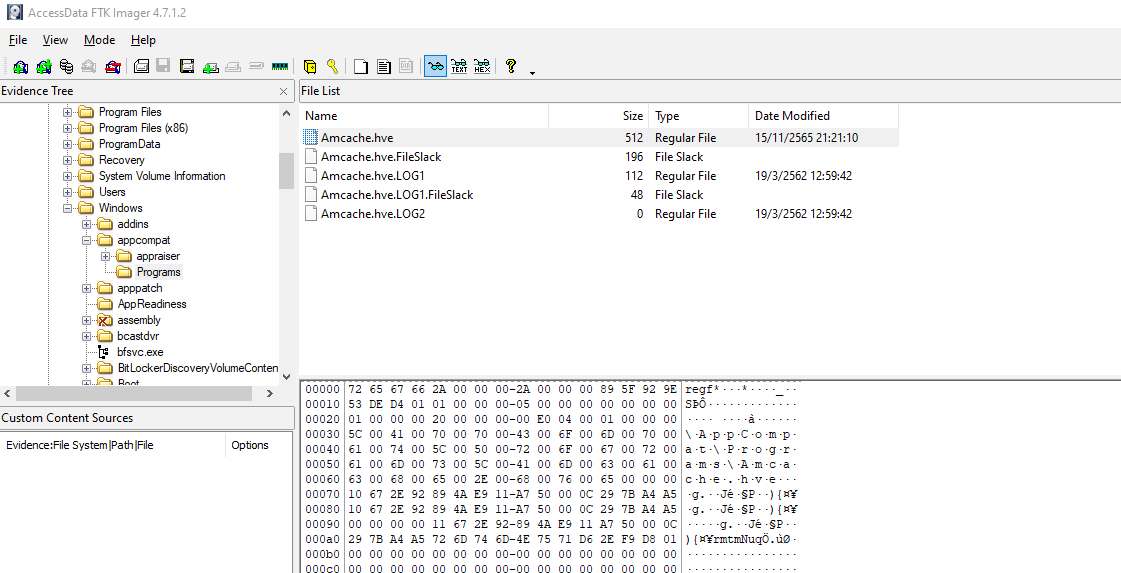Select the Amcache.hve file row

598,137
